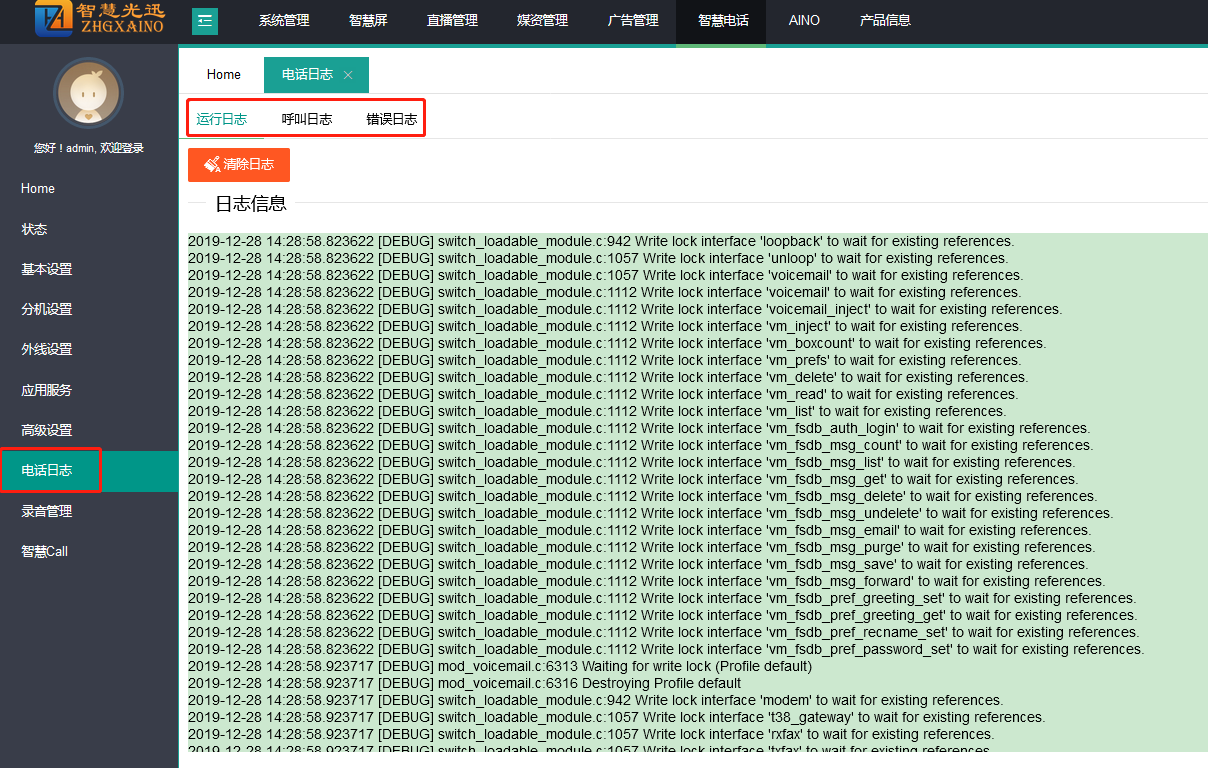Open the Home tab
This screenshot has width=1208, height=768.
point(224,75)
